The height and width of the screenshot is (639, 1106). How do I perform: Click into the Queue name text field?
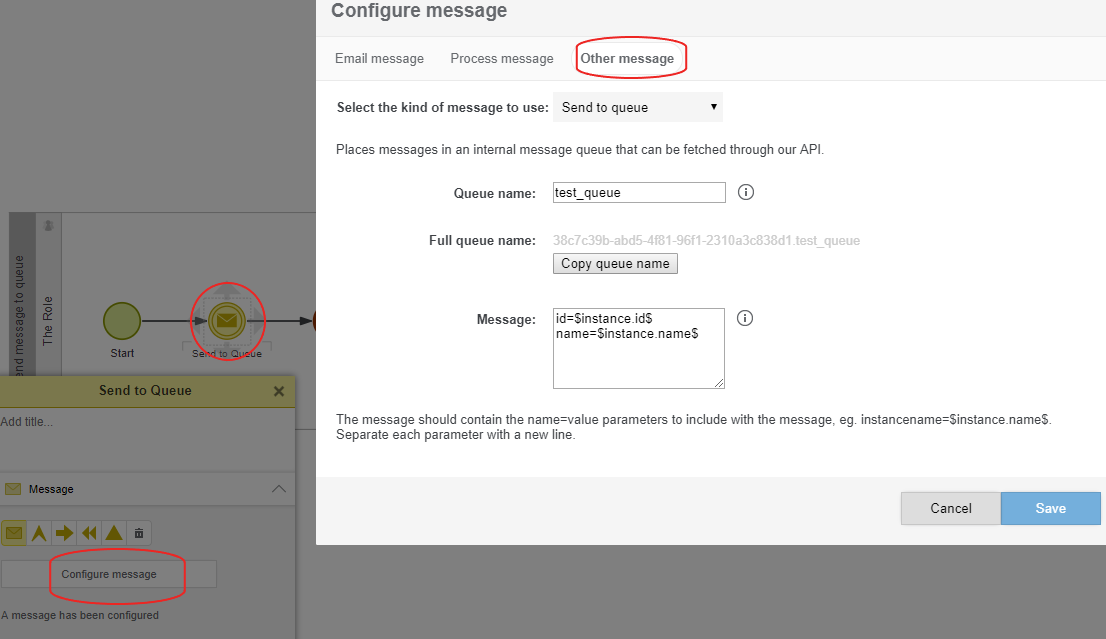point(639,192)
